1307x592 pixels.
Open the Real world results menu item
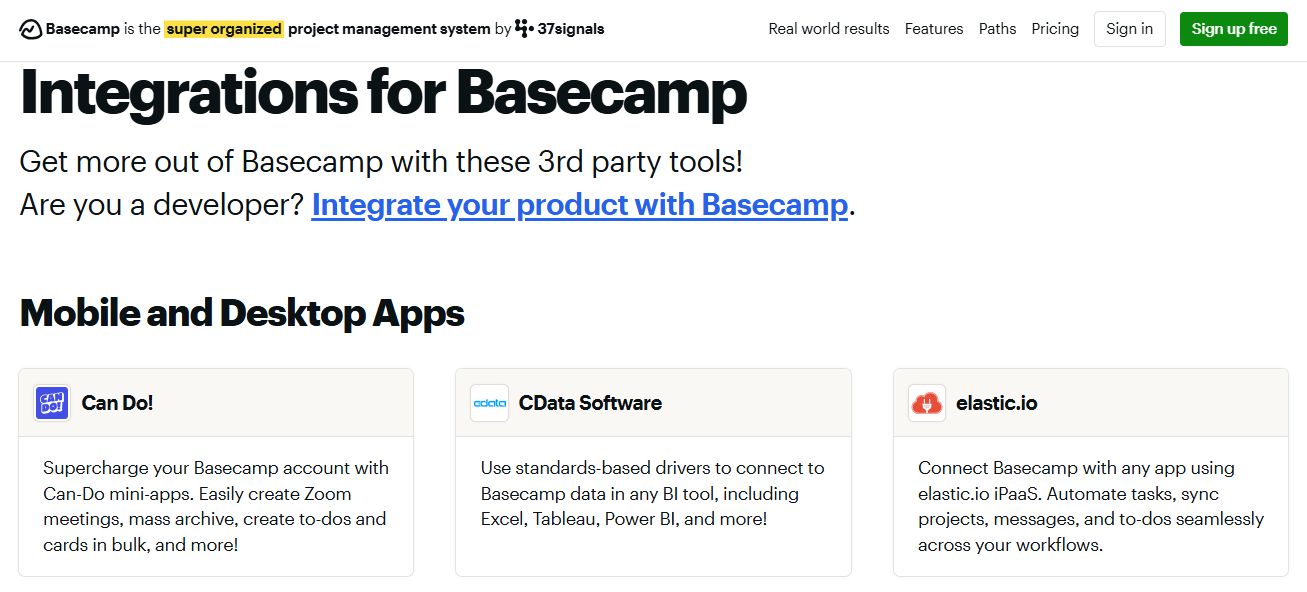[x=828, y=28]
